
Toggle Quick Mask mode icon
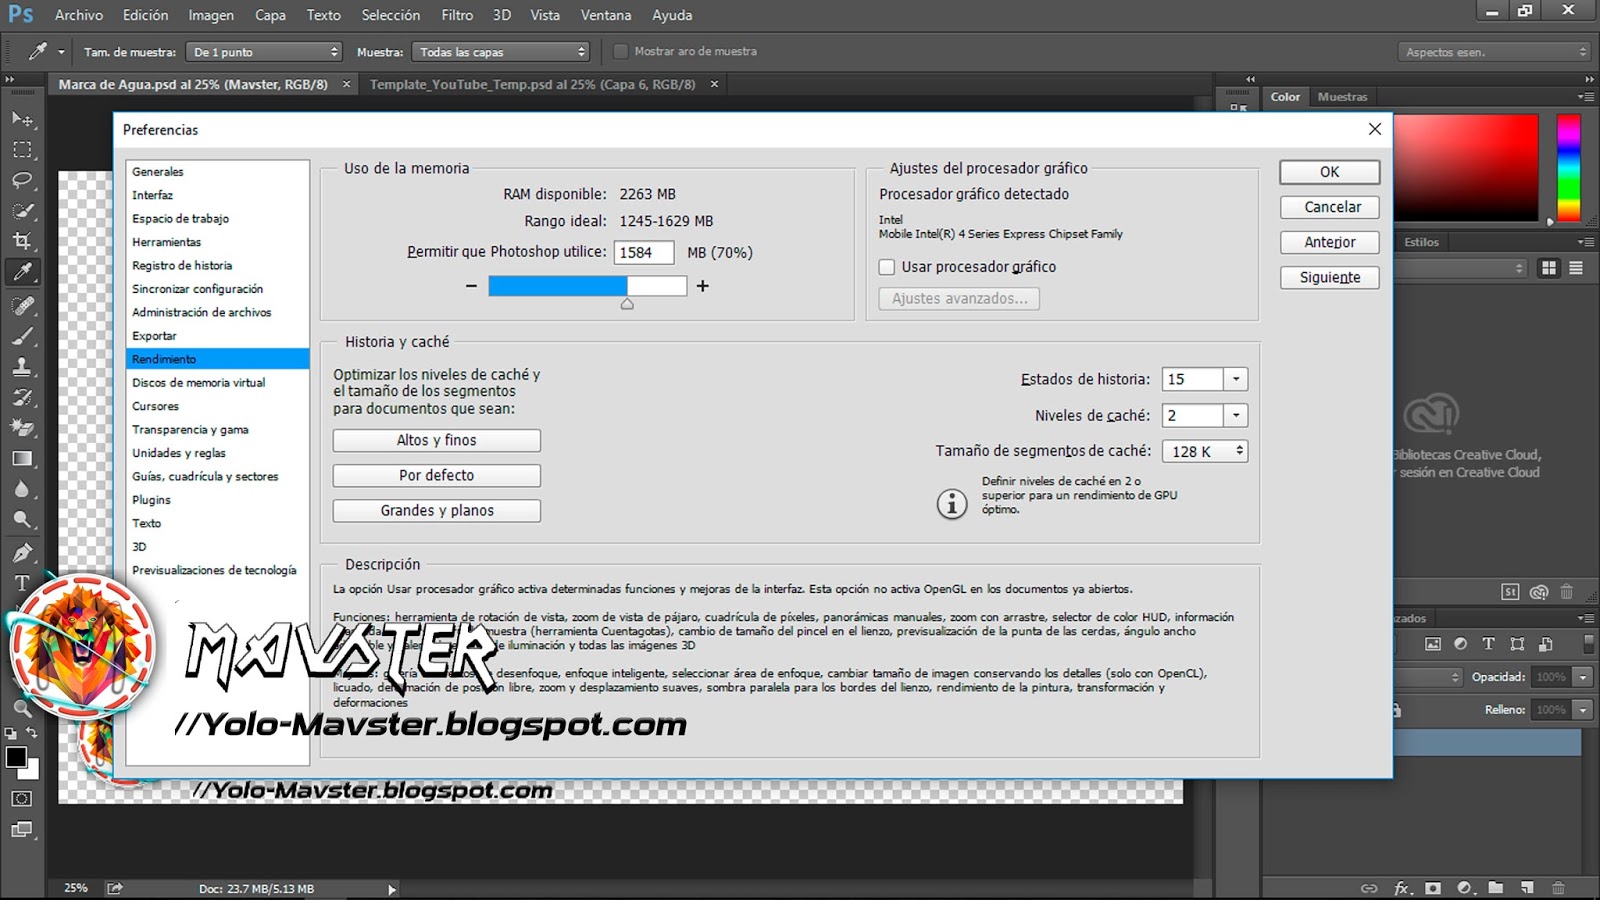[x=22, y=799]
